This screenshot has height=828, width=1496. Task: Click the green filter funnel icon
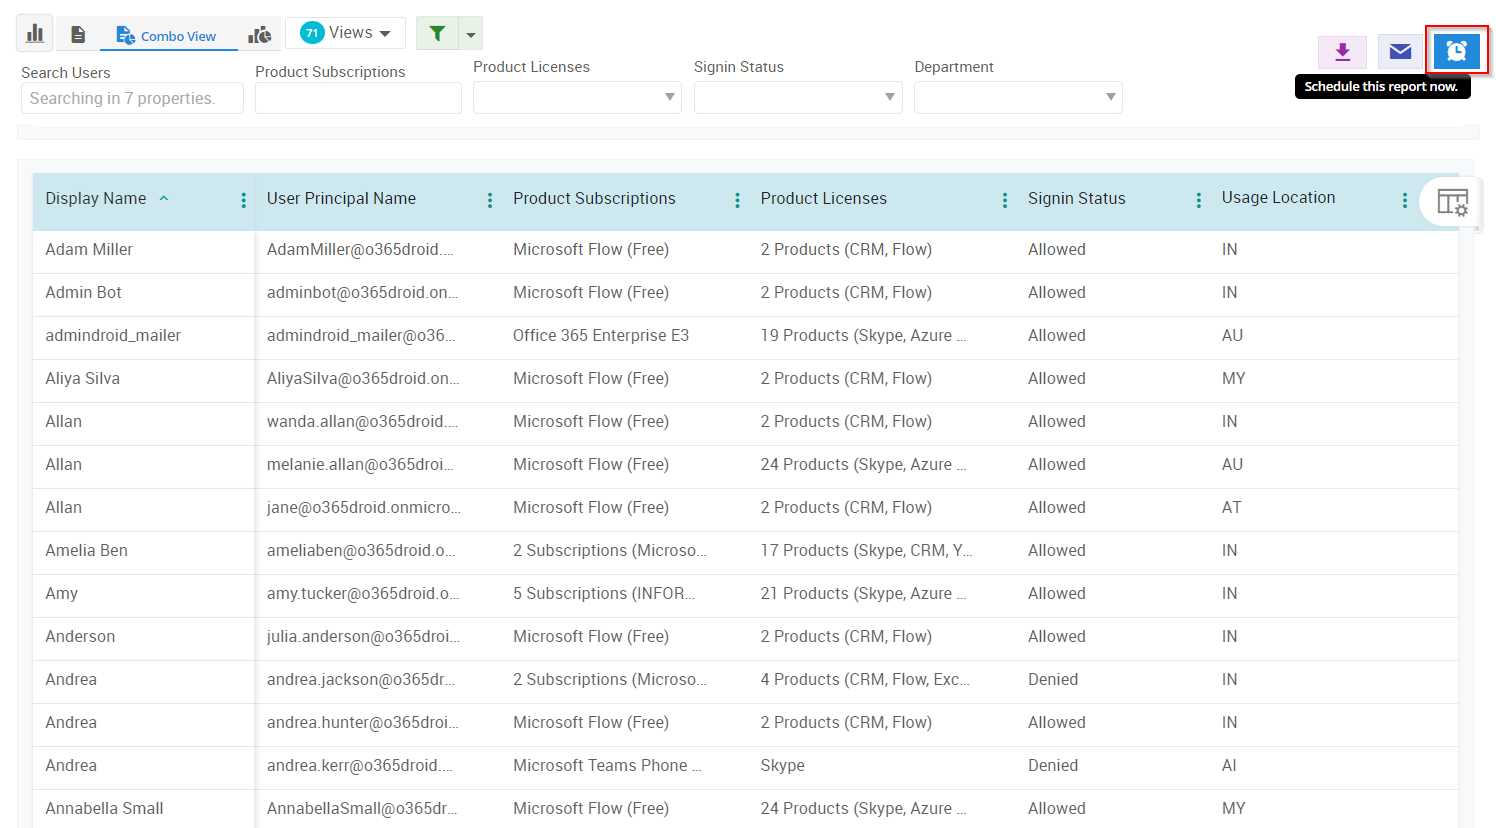point(437,34)
